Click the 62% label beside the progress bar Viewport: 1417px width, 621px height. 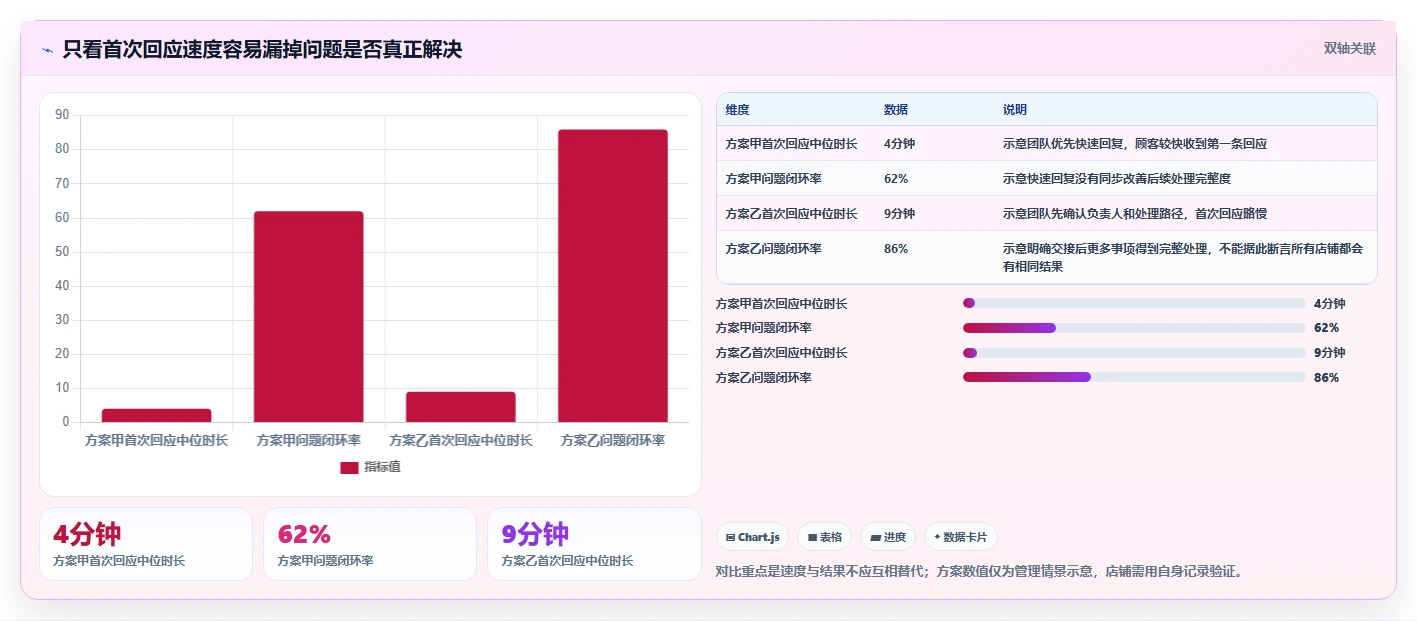click(x=1326, y=328)
